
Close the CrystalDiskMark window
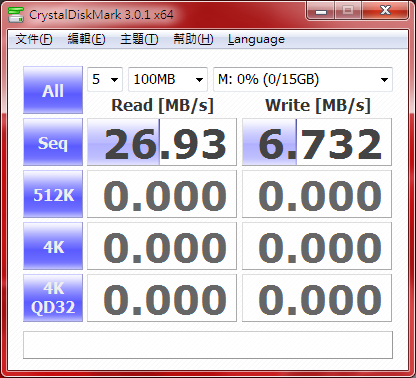[x=385, y=11]
